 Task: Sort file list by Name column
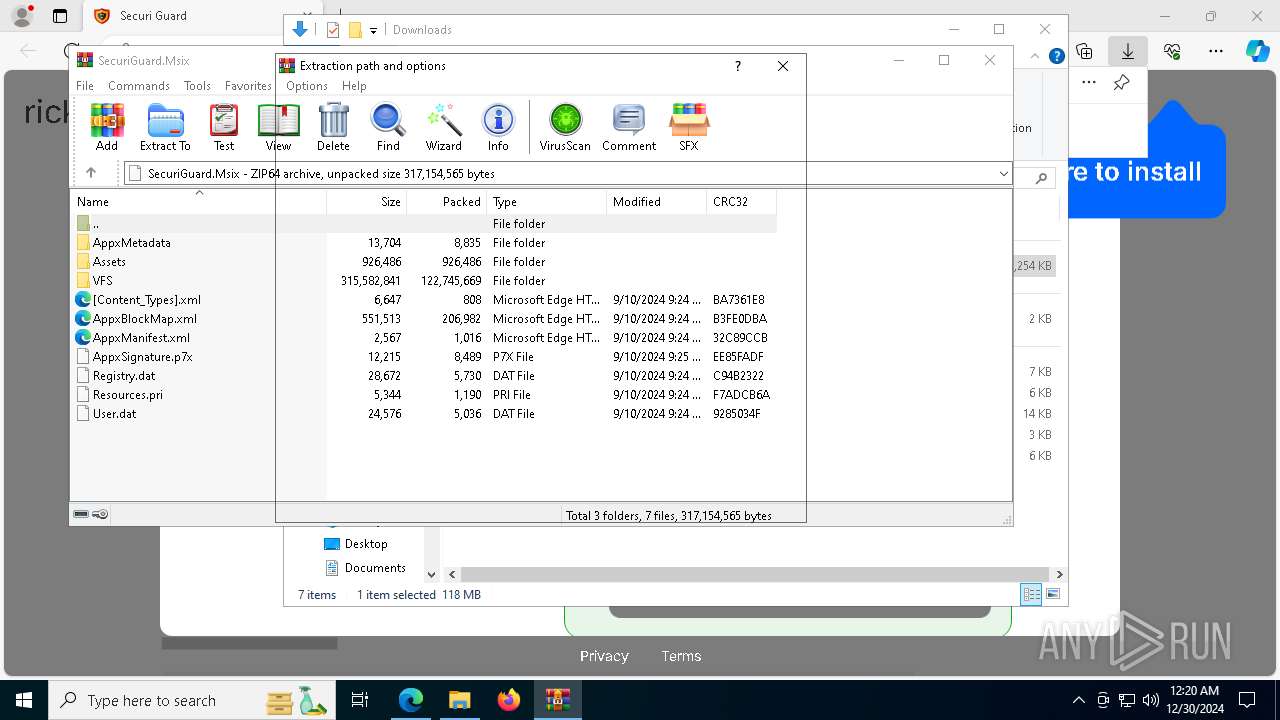pyautogui.click(x=199, y=202)
